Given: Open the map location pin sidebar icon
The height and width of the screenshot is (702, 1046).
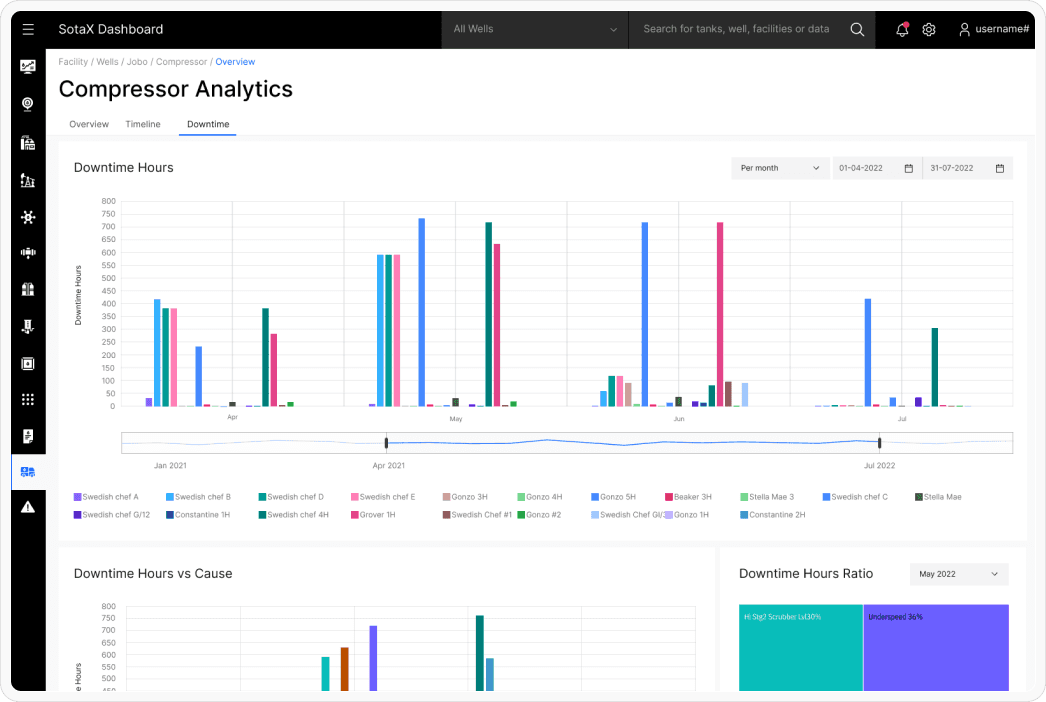Looking at the screenshot, I should [28, 104].
